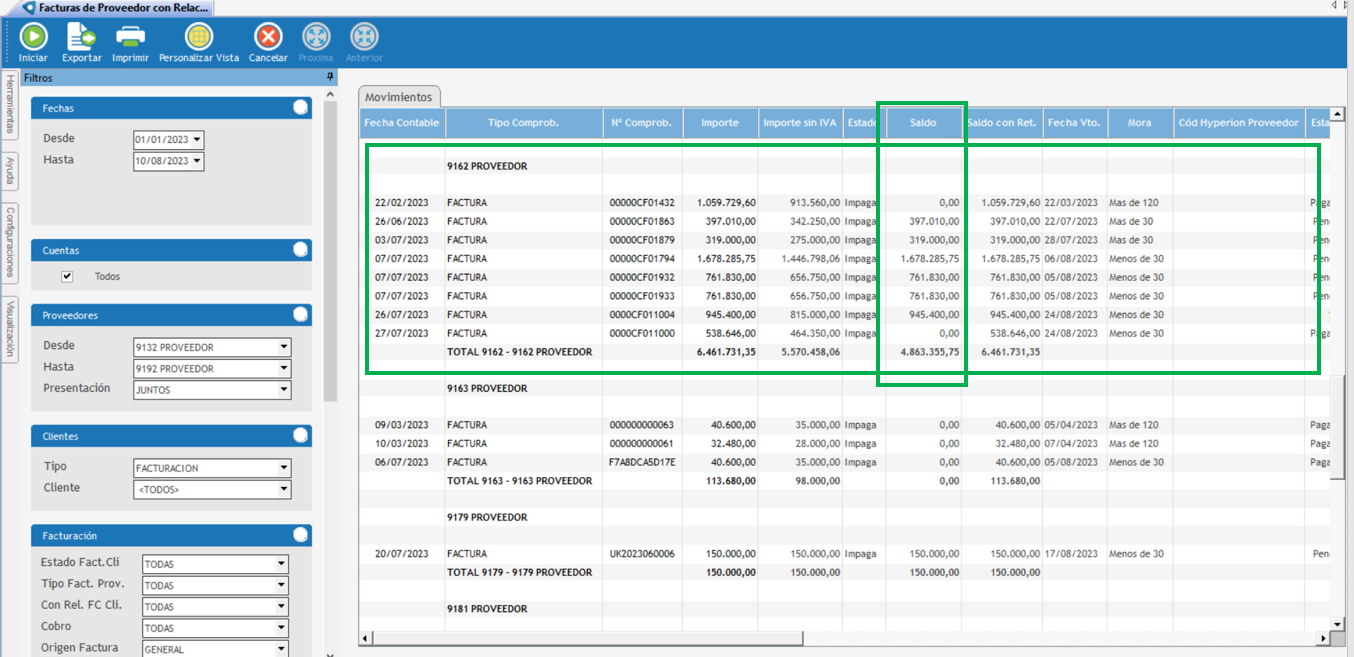This screenshot has width=1354, height=657.
Task: Click the Anterior navigation icon
Action: coord(364,38)
